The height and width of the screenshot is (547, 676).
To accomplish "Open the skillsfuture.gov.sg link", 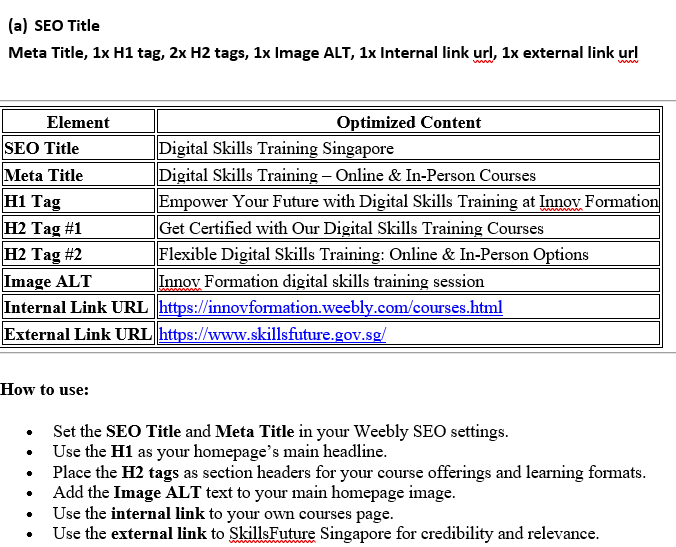I will [272, 334].
